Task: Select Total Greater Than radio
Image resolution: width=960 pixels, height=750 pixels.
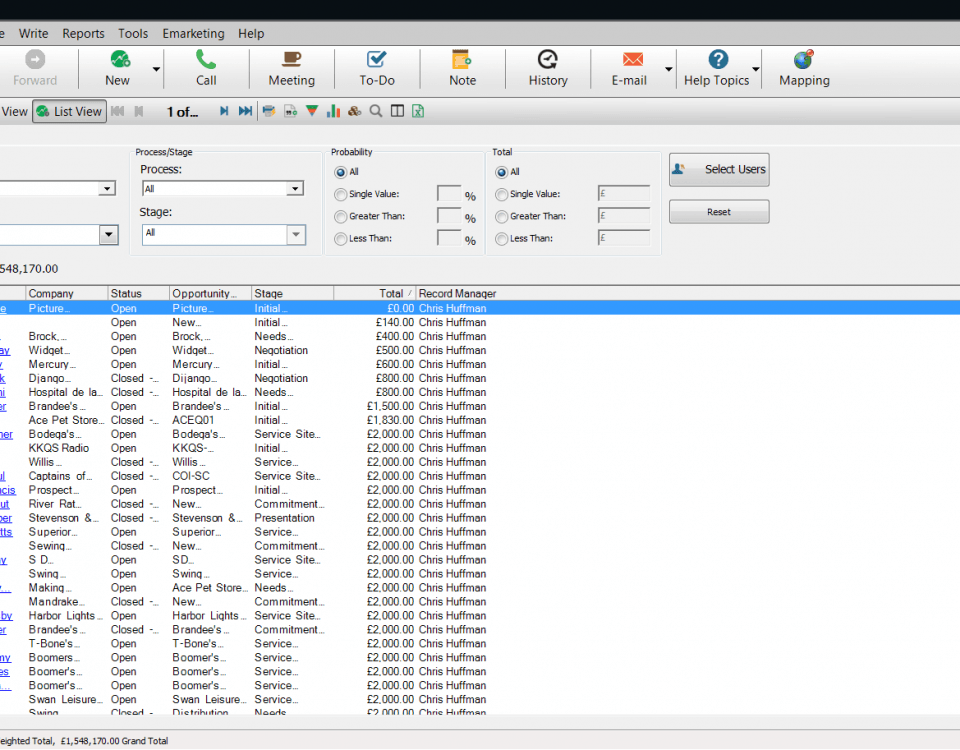Action: pyautogui.click(x=501, y=217)
